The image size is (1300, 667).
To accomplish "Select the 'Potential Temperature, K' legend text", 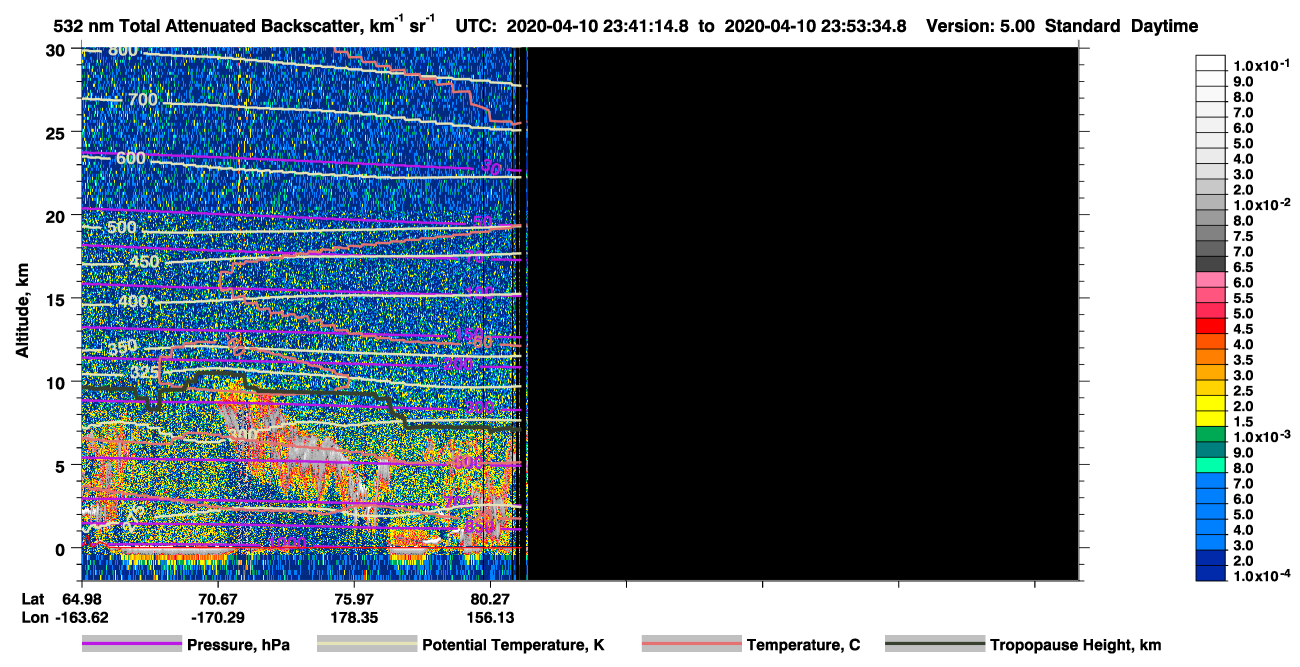I will point(513,646).
